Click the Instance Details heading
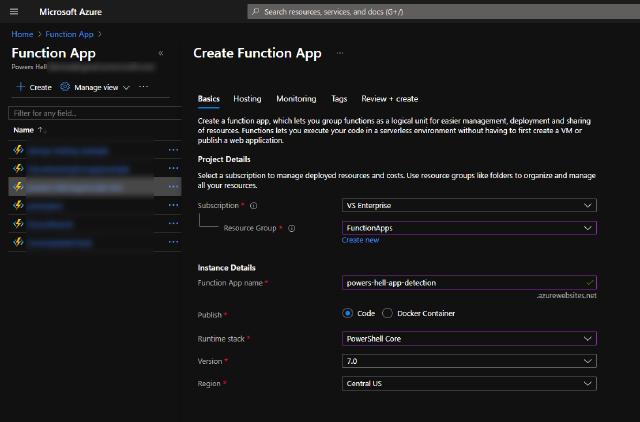The width and height of the screenshot is (640, 422). (227, 268)
